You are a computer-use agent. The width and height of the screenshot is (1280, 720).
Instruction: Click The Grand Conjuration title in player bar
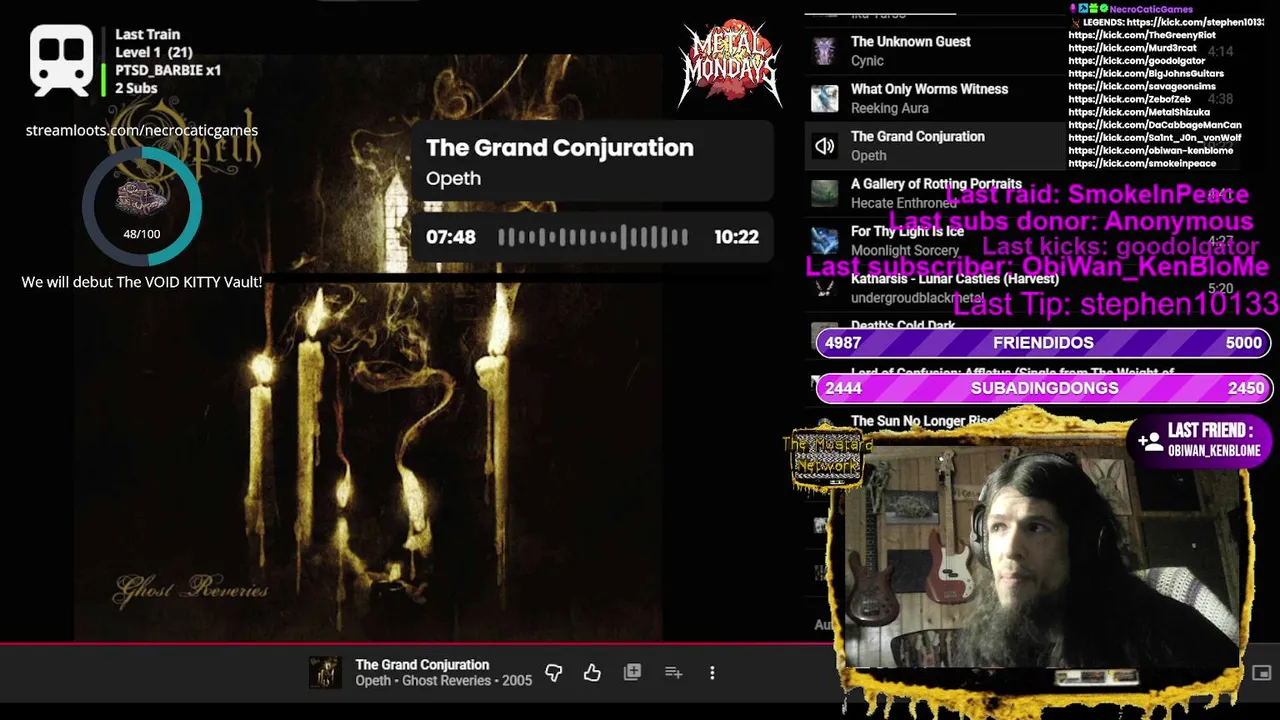click(x=422, y=665)
